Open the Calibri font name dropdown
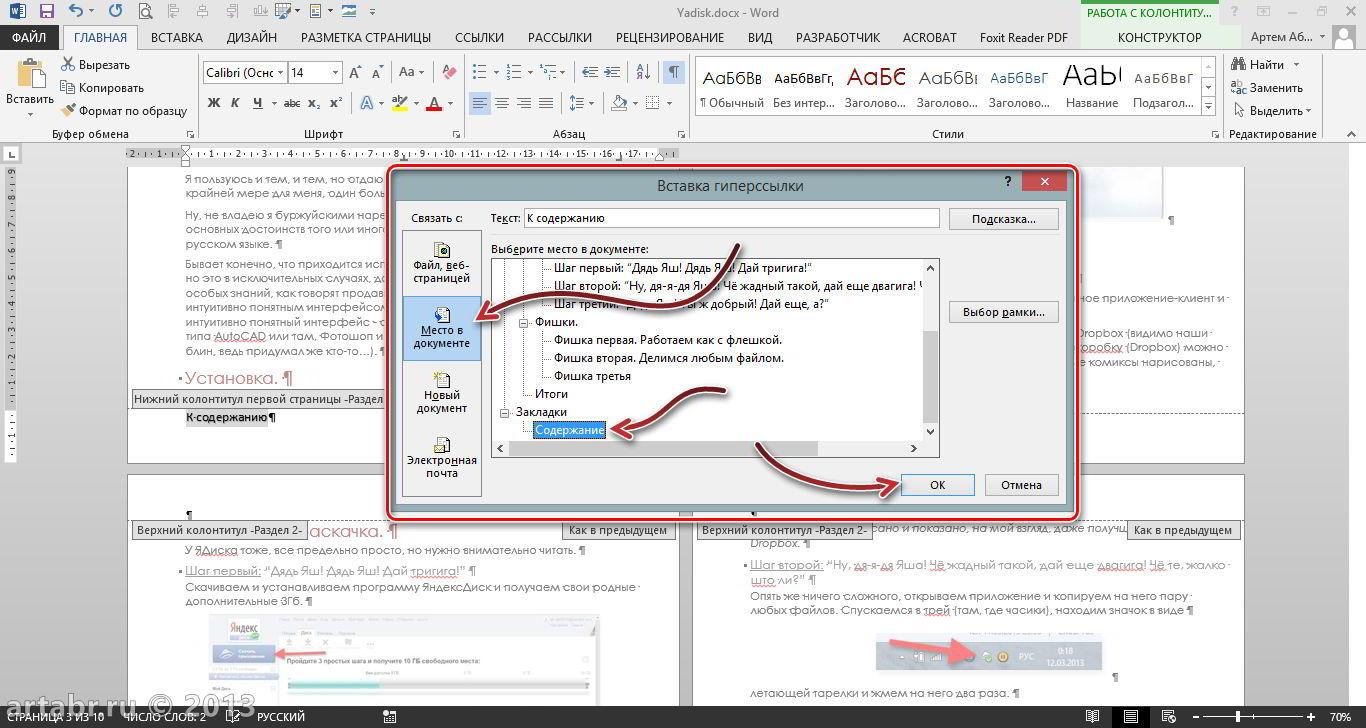Image resolution: width=1366 pixels, height=728 pixels. pos(280,73)
